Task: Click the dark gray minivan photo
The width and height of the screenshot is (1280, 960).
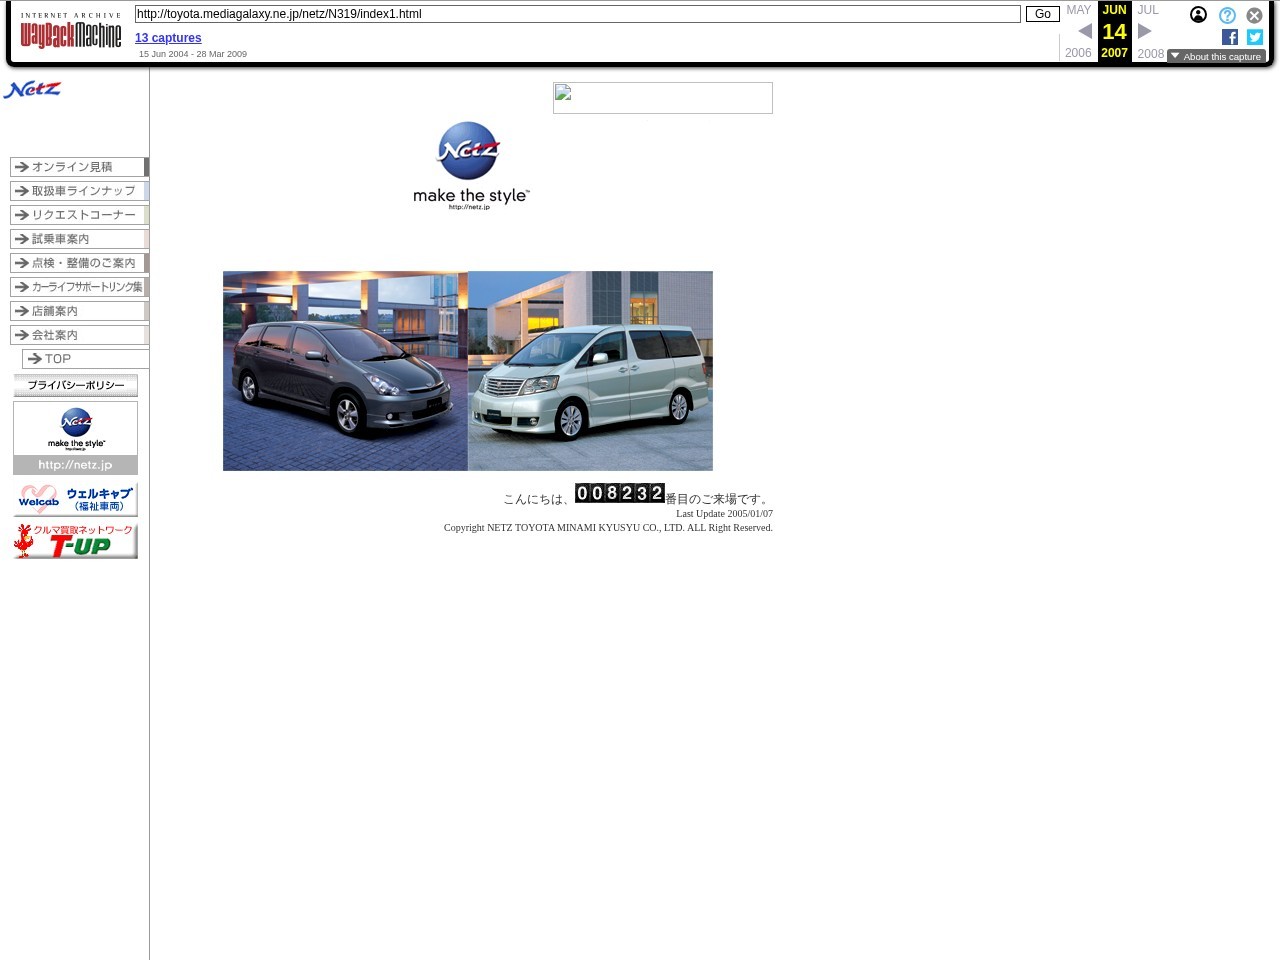Action: (x=345, y=371)
